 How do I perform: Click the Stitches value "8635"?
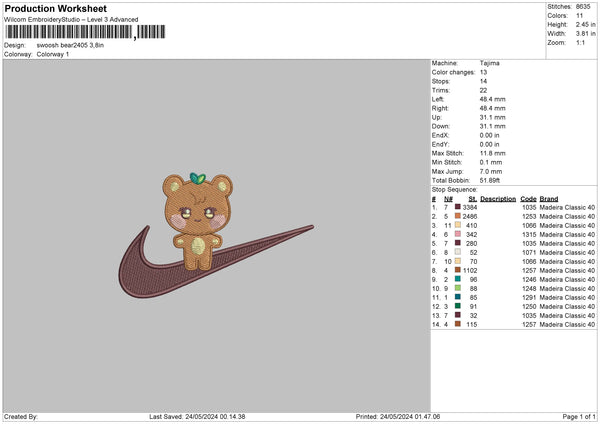point(583,7)
